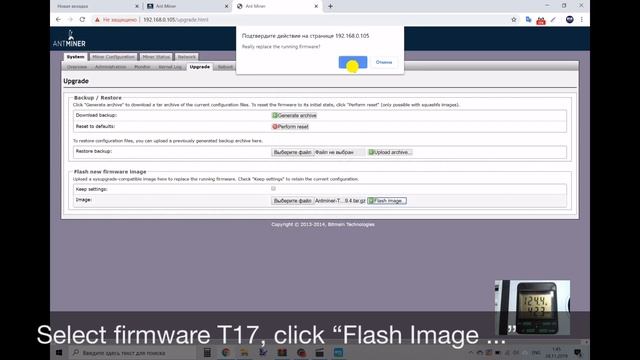640x360 pixels.
Task: Click the power meter video thumbnail
Action: (532, 307)
